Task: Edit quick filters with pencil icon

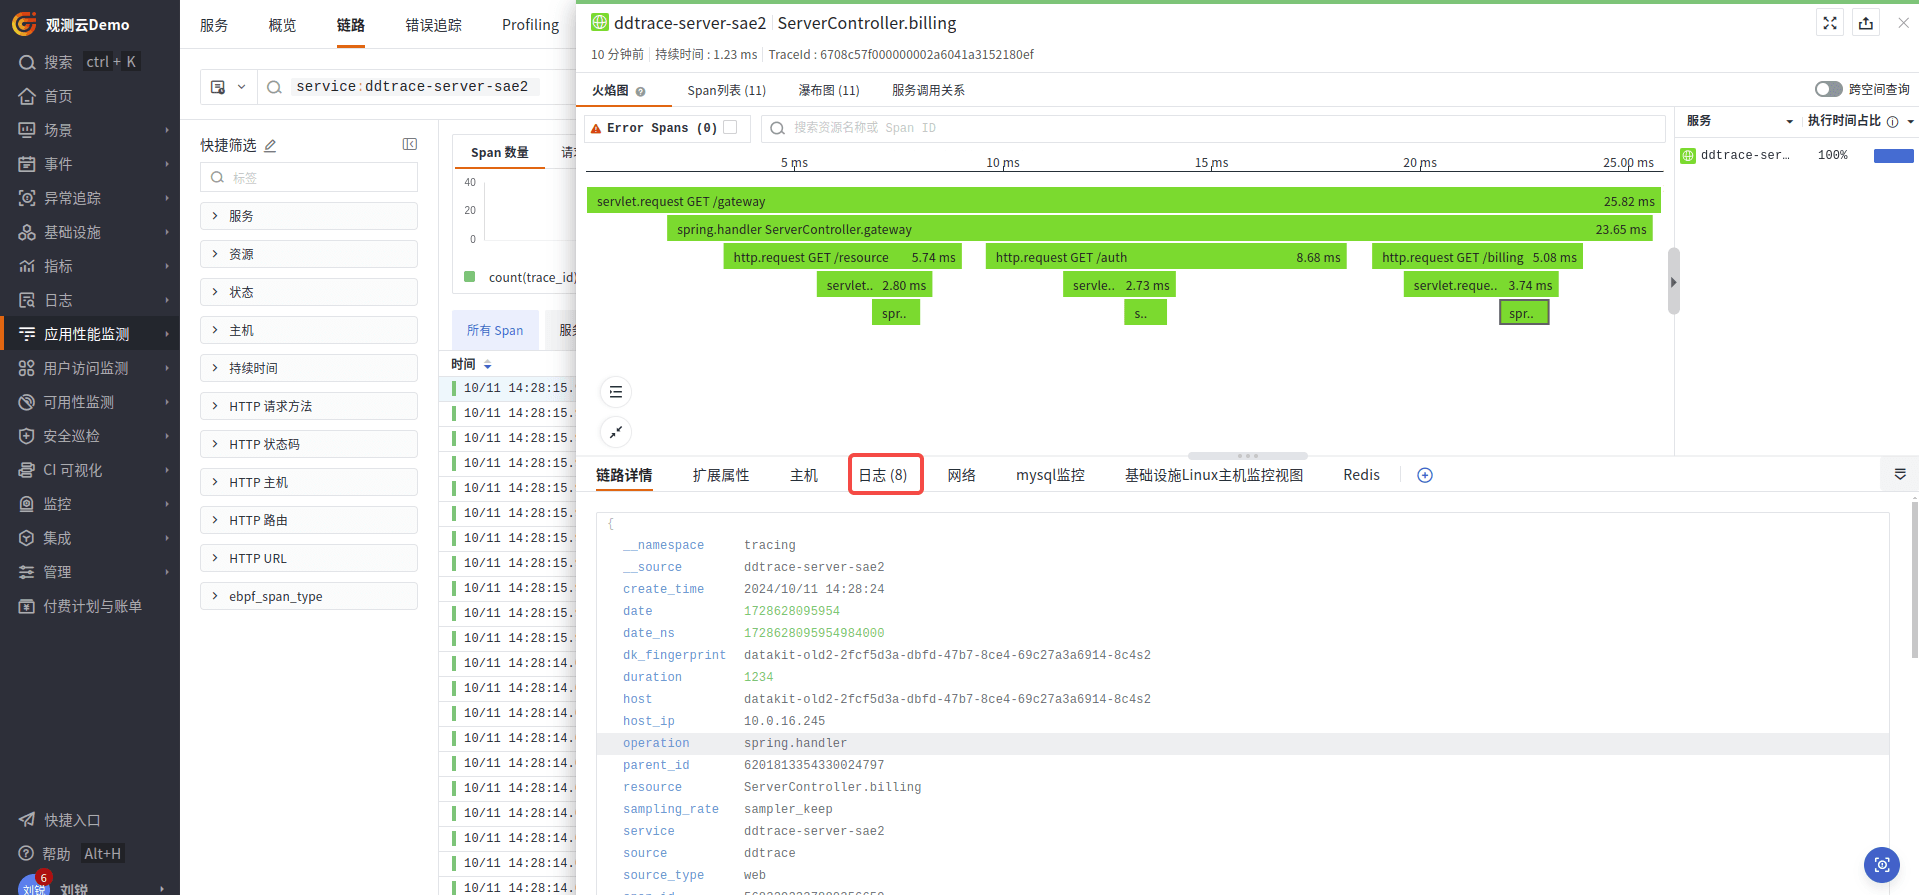Action: pos(270,146)
